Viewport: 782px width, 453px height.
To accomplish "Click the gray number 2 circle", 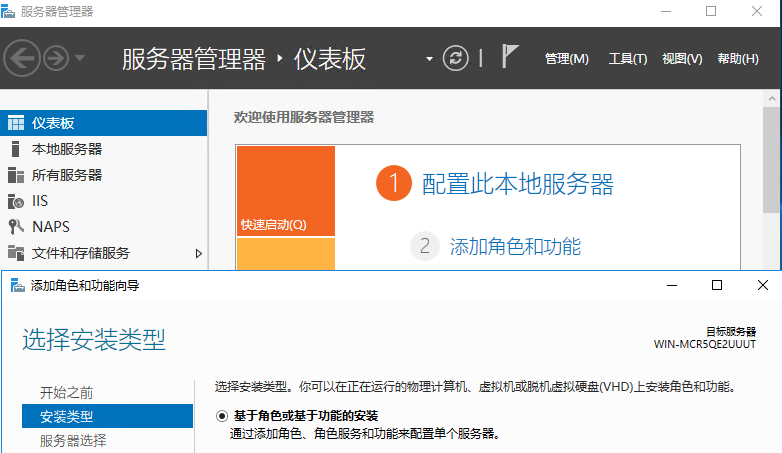I will (424, 246).
